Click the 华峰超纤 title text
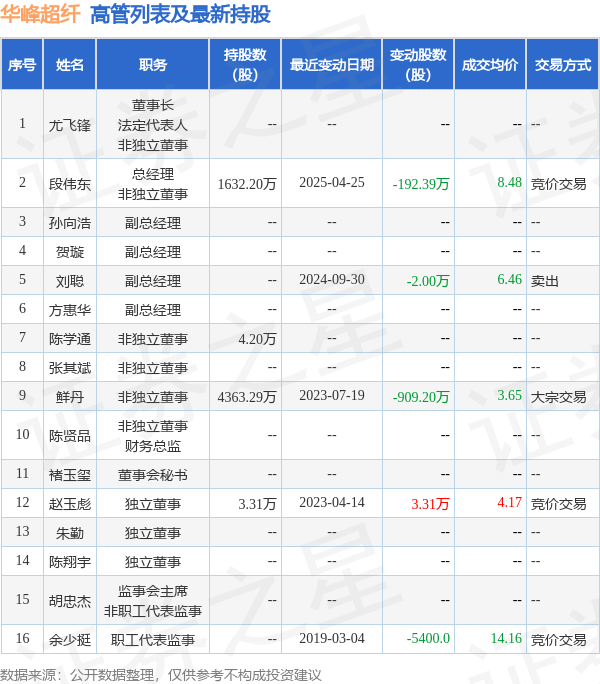Image resolution: width=600 pixels, height=684 pixels. coord(40,14)
